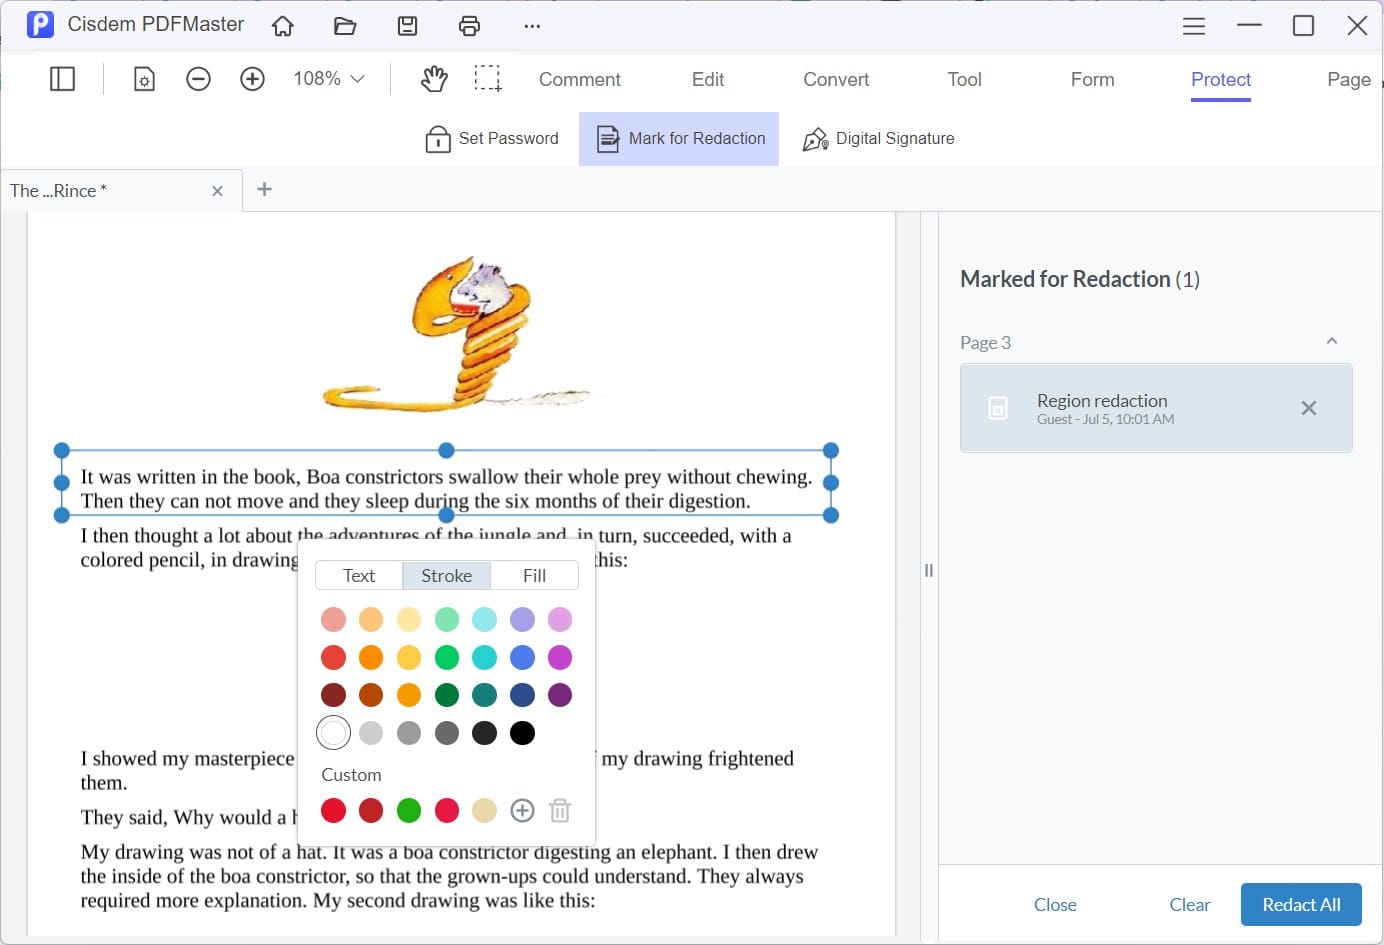
Task: Delete custom color with trash icon
Action: [x=560, y=811]
